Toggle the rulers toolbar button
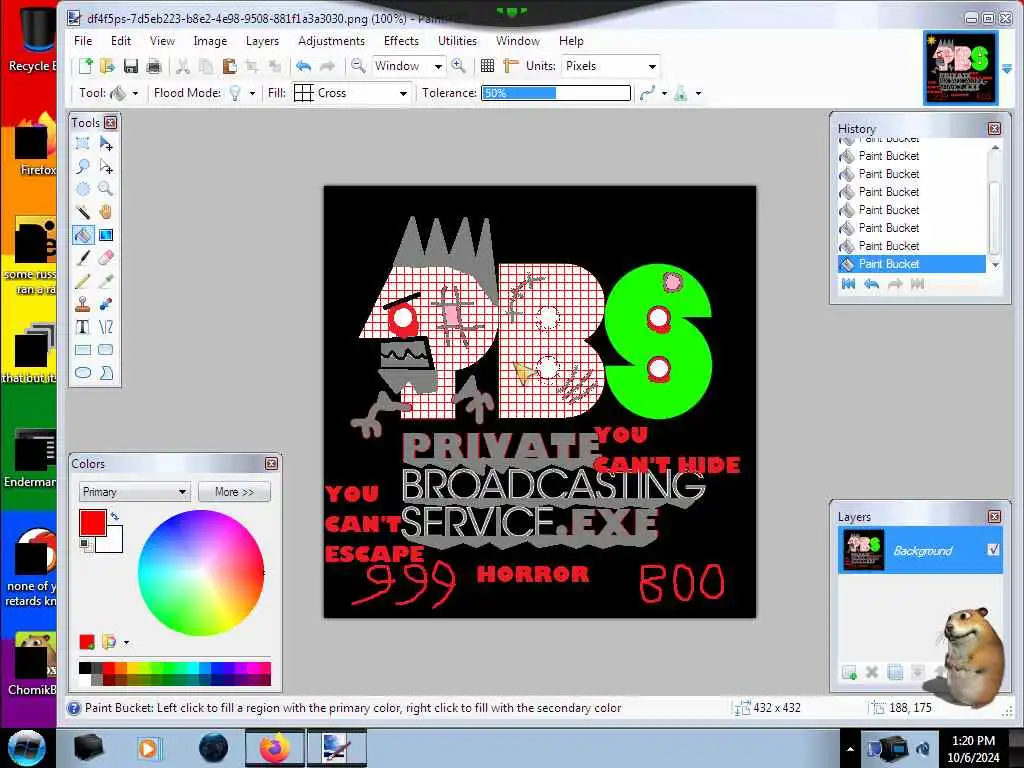Image resolution: width=1024 pixels, height=768 pixels. click(x=511, y=65)
